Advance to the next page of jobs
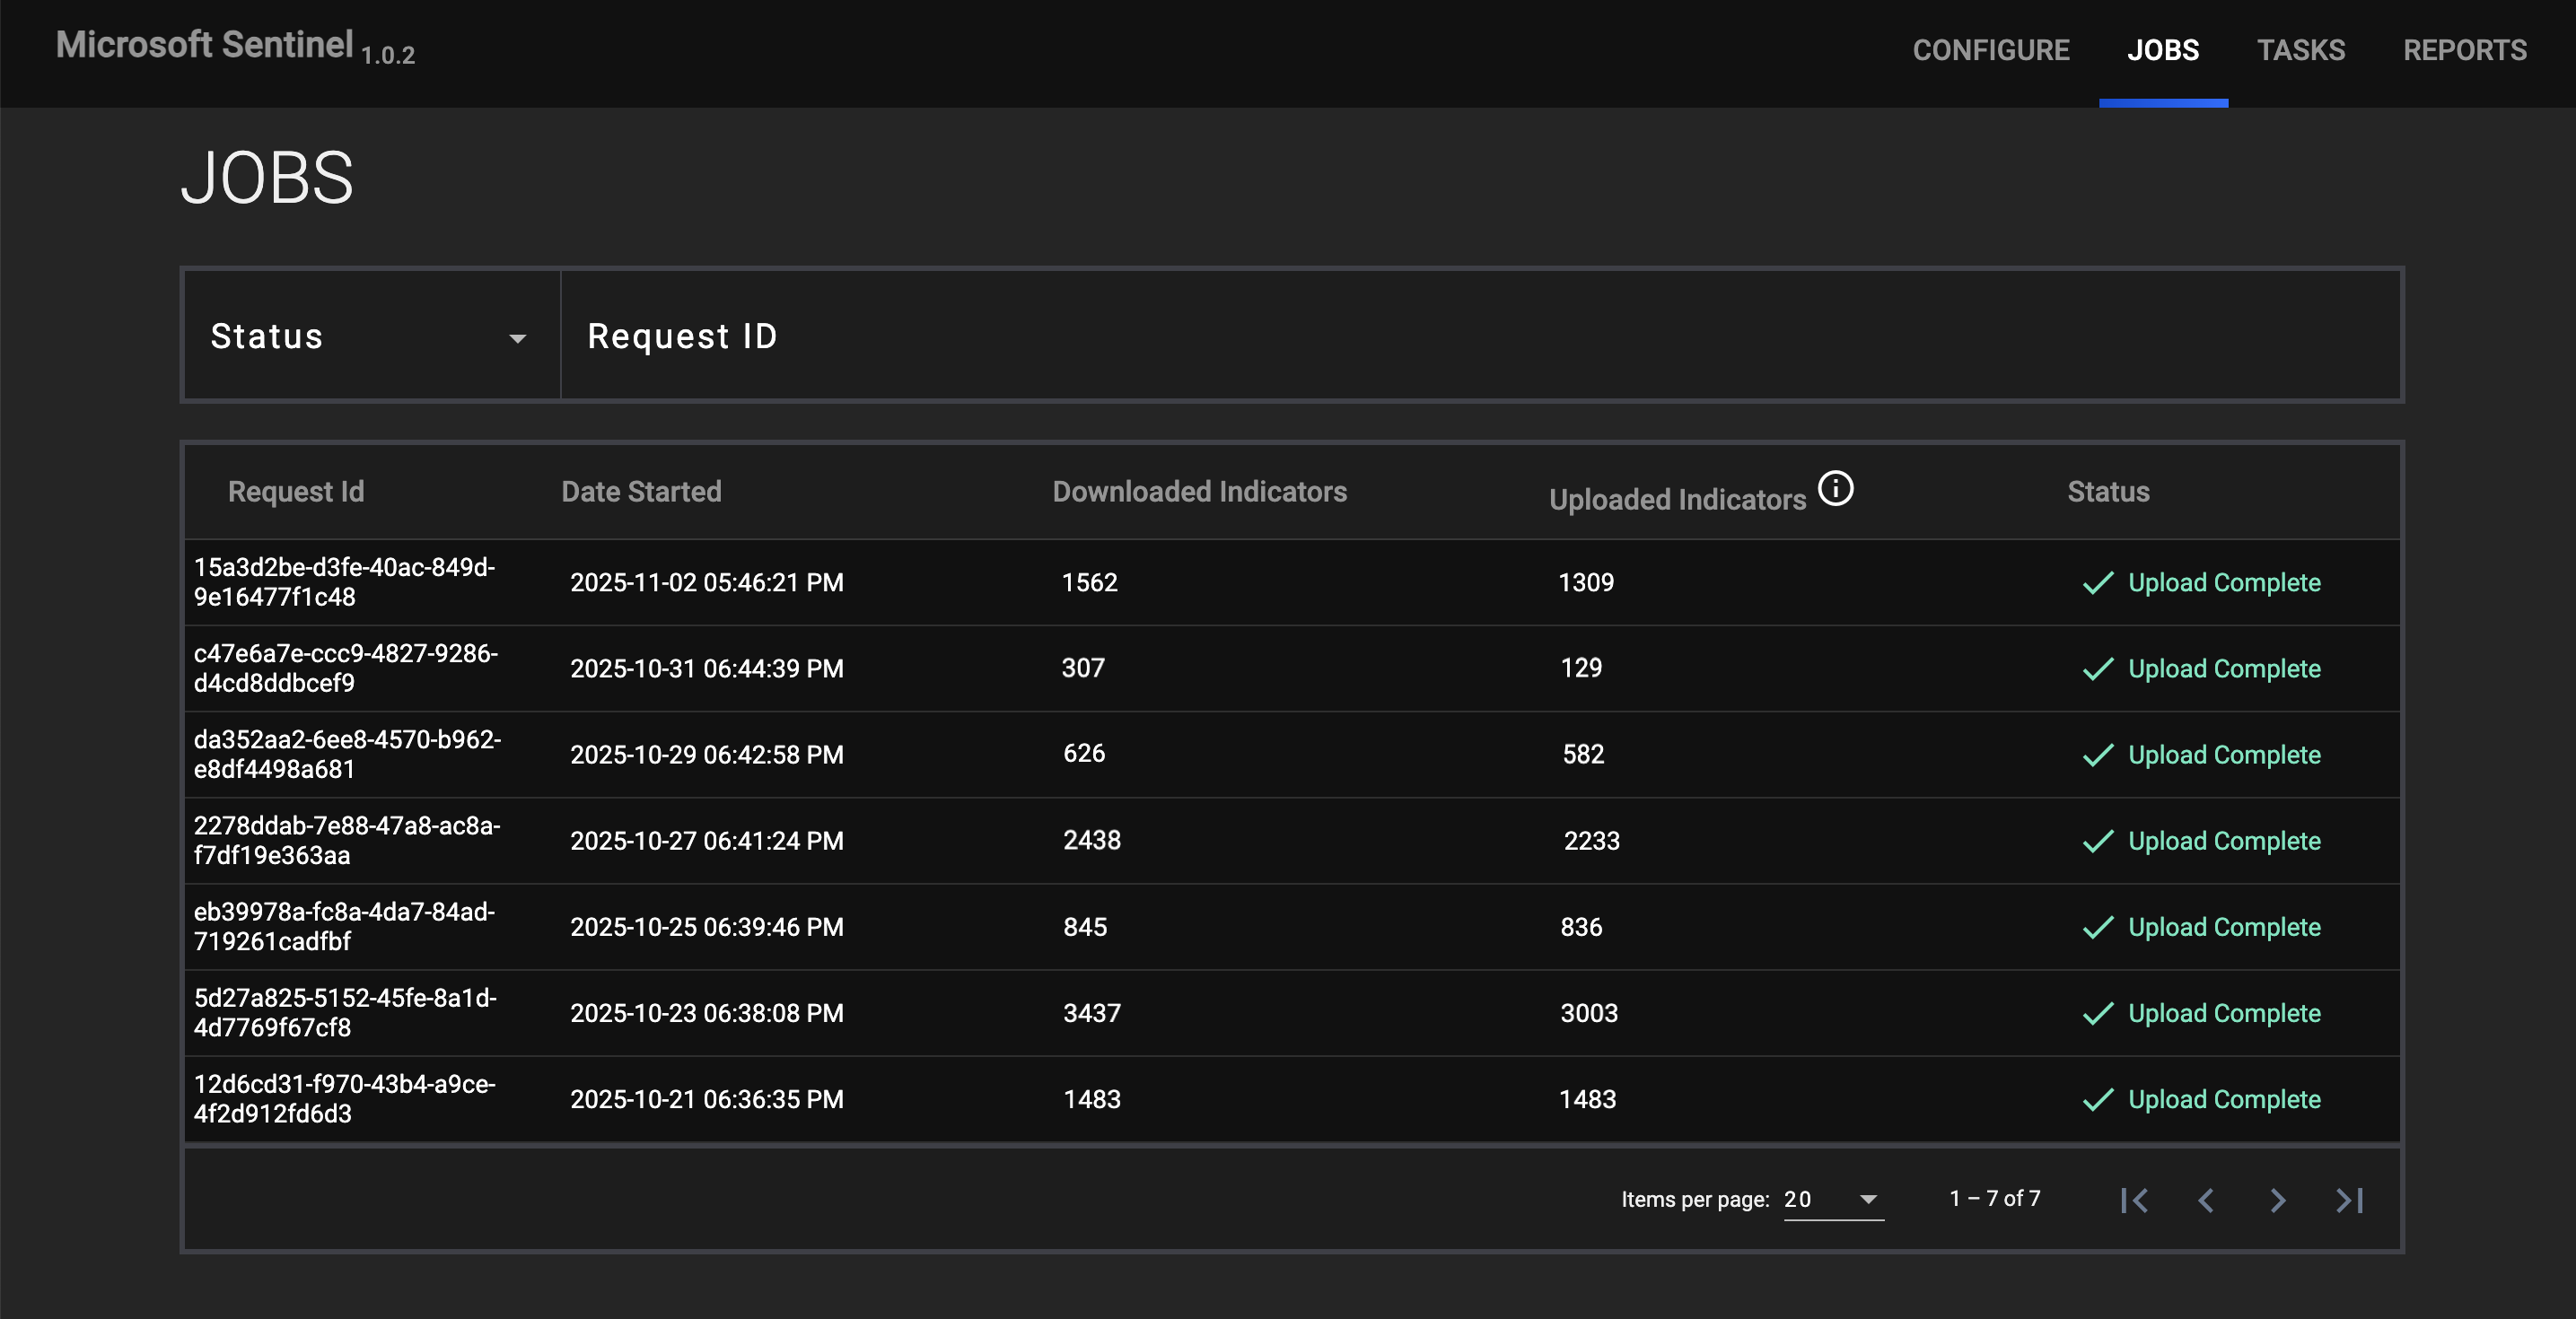The image size is (2576, 1319). point(2279,1200)
